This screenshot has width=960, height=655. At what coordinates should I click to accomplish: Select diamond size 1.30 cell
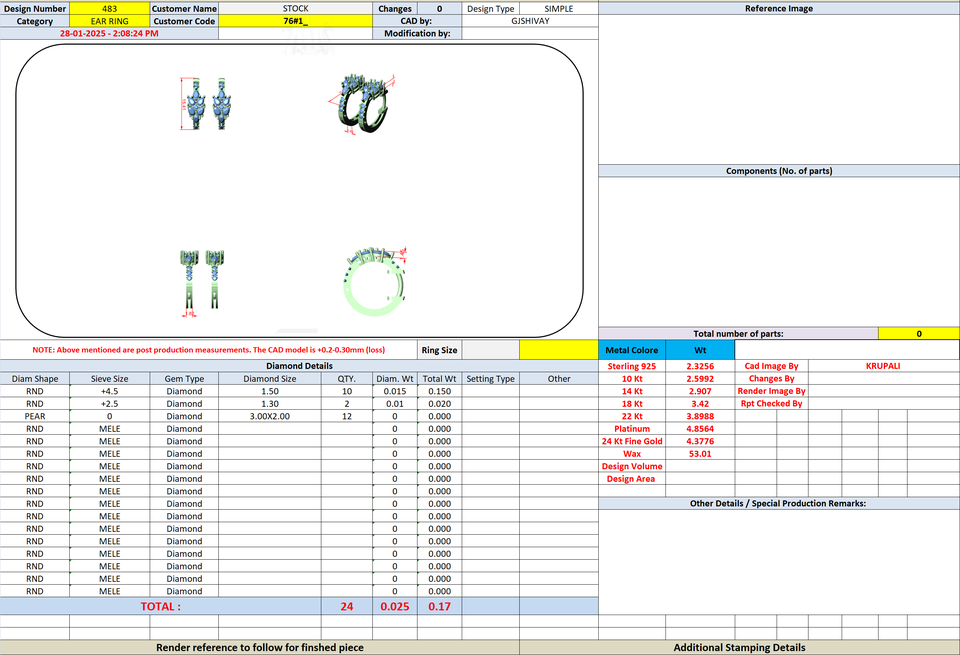269,404
